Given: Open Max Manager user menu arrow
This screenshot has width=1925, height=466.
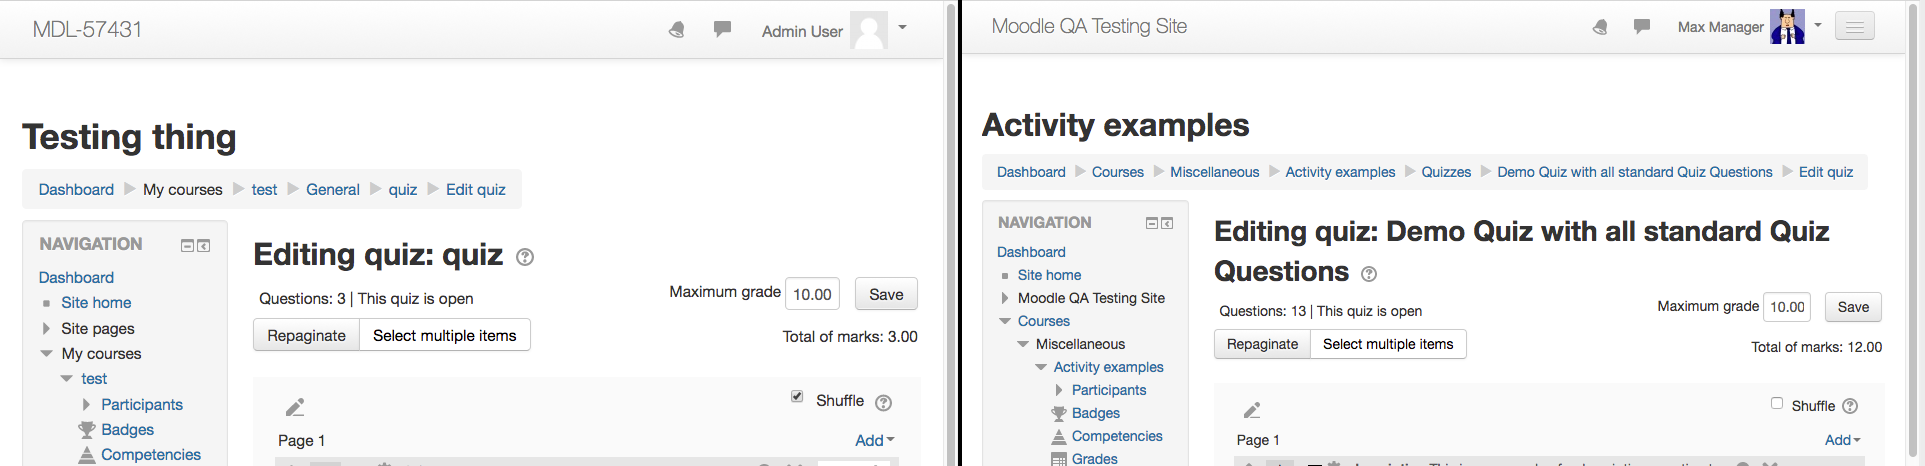Looking at the screenshot, I should coord(1818,25).
